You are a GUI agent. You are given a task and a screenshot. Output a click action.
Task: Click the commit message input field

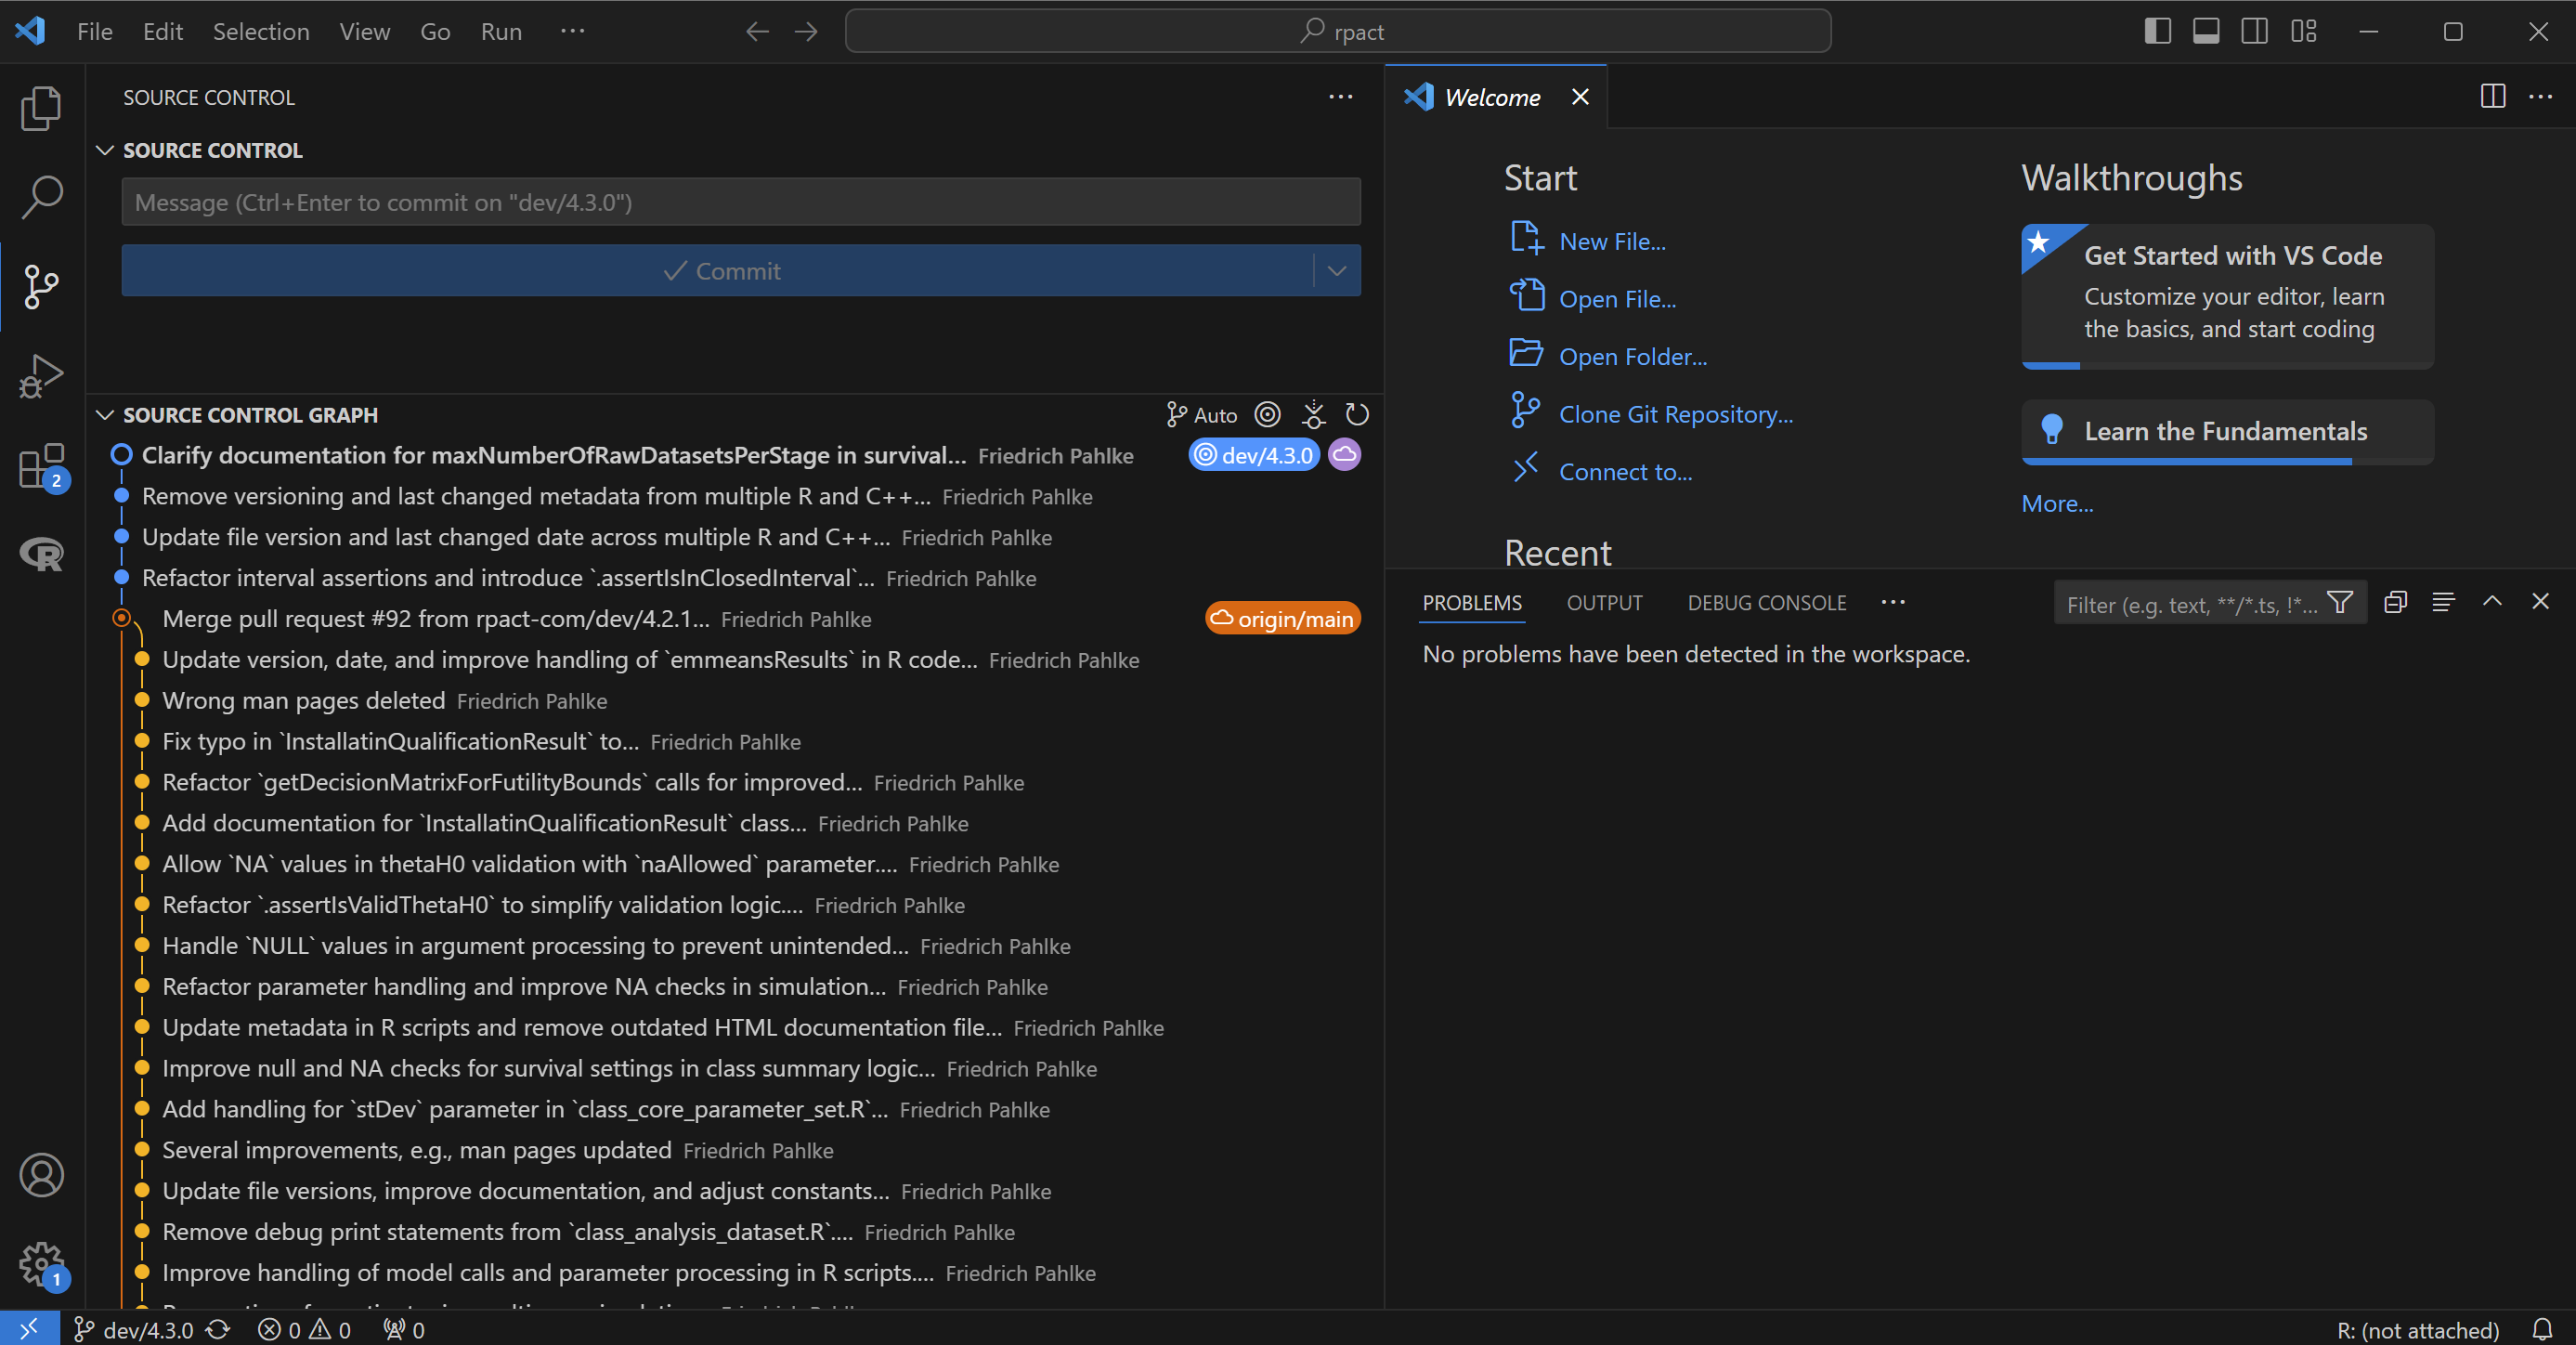point(740,202)
